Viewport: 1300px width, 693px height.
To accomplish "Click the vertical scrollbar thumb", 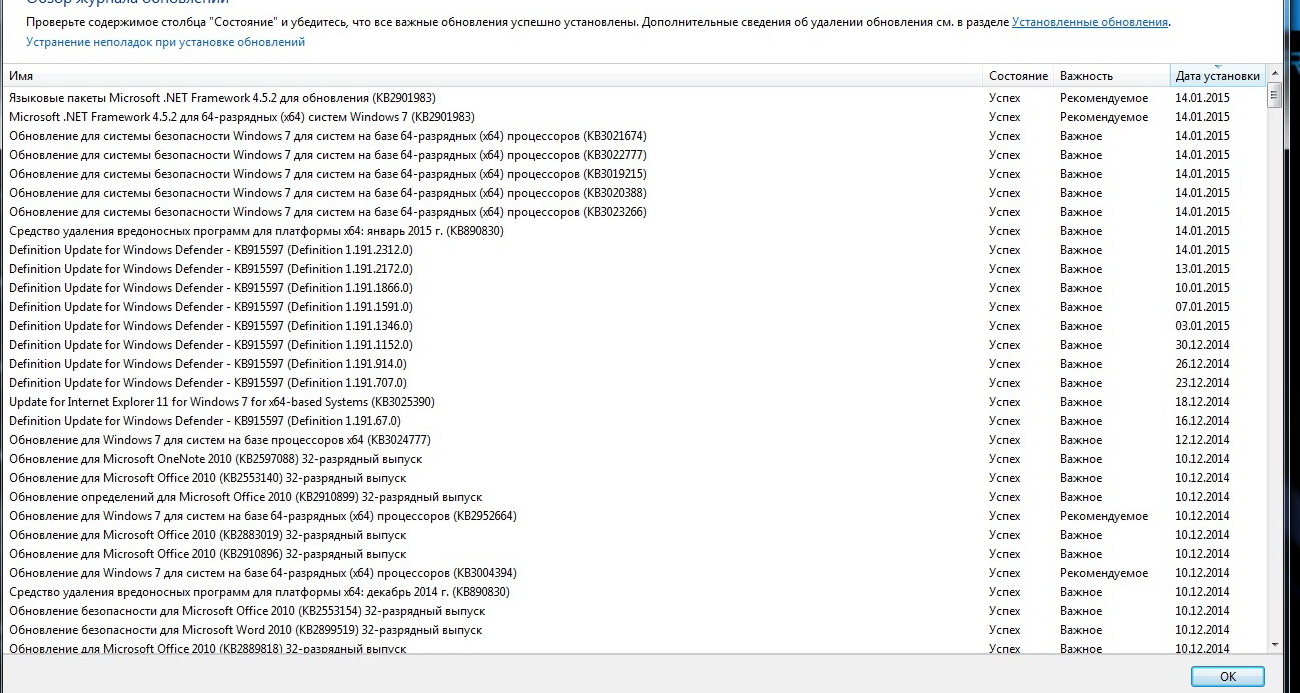I will pyautogui.click(x=1274, y=97).
